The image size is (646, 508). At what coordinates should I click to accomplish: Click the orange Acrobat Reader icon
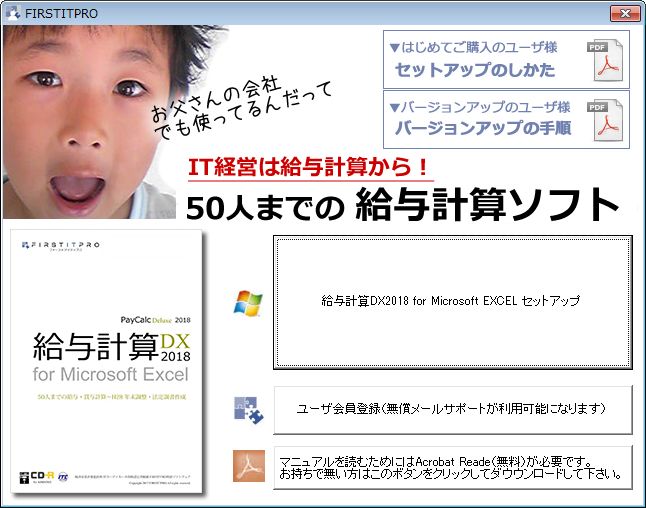pyautogui.click(x=249, y=466)
